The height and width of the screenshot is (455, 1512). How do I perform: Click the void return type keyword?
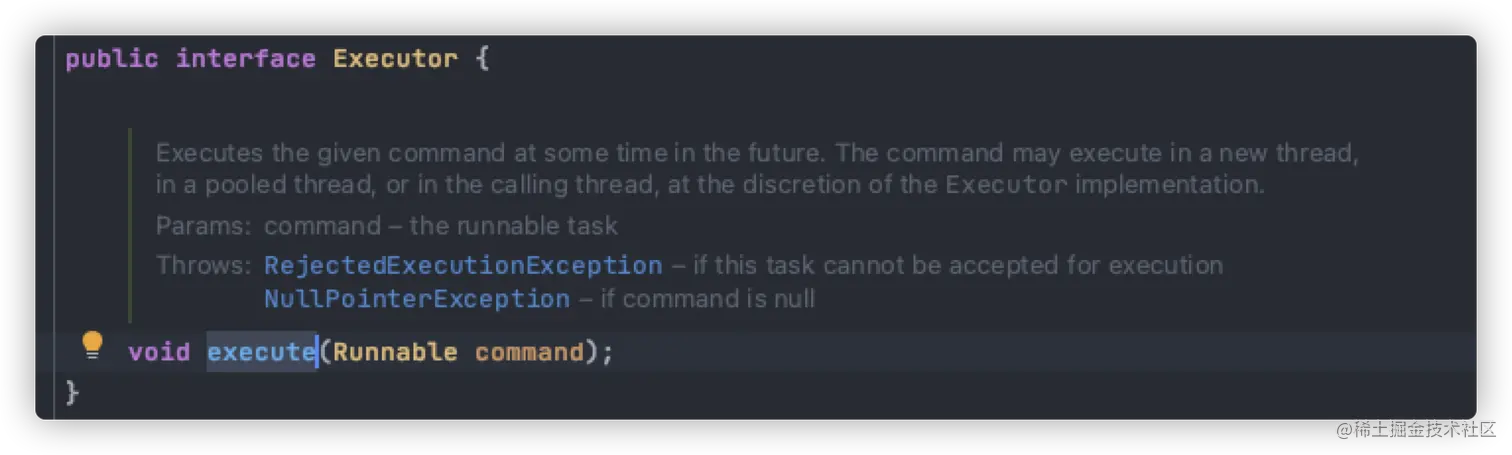pyautogui.click(x=159, y=352)
